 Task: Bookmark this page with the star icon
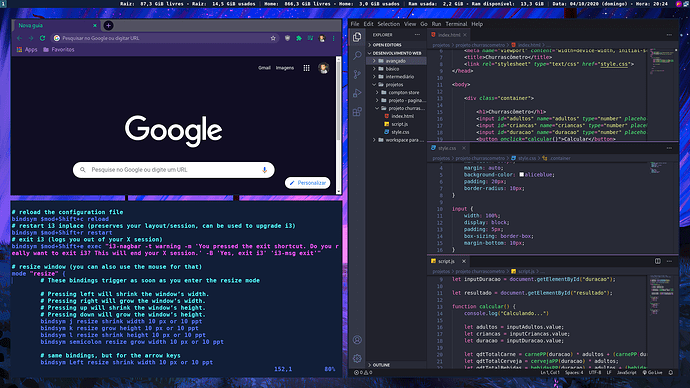[273, 38]
